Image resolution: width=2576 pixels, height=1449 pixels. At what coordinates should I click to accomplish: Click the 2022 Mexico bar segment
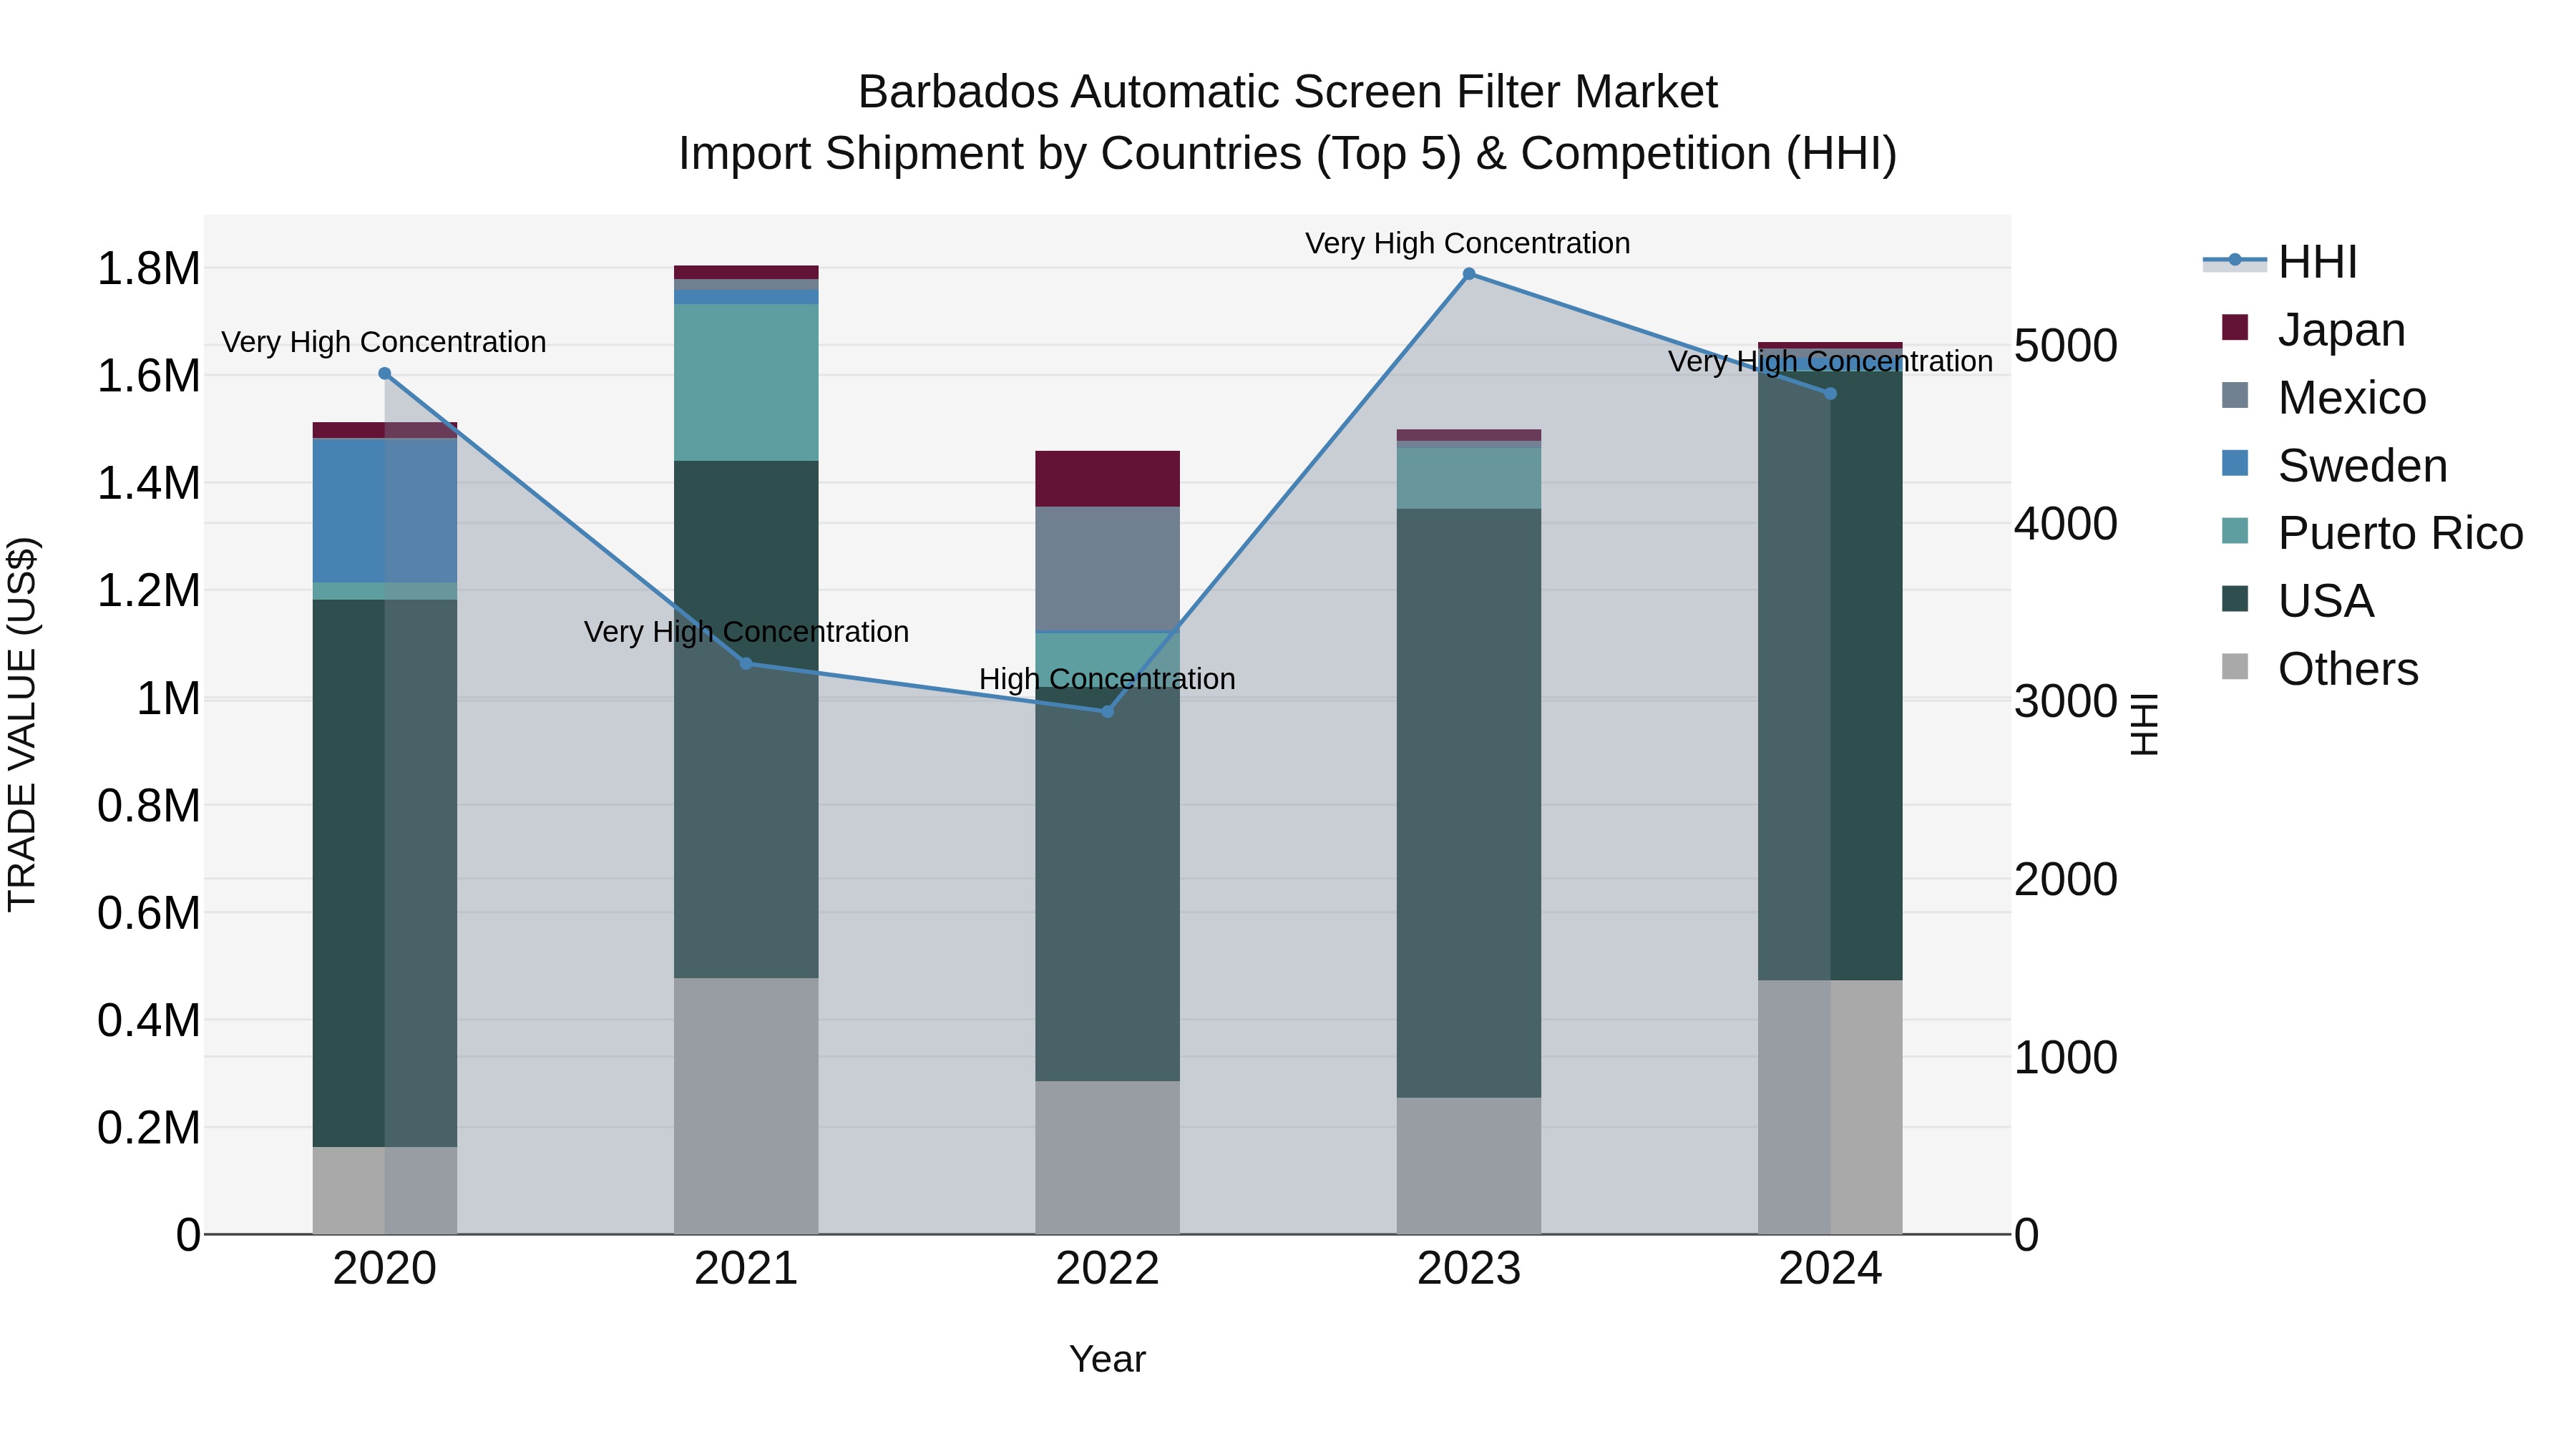[1107, 569]
